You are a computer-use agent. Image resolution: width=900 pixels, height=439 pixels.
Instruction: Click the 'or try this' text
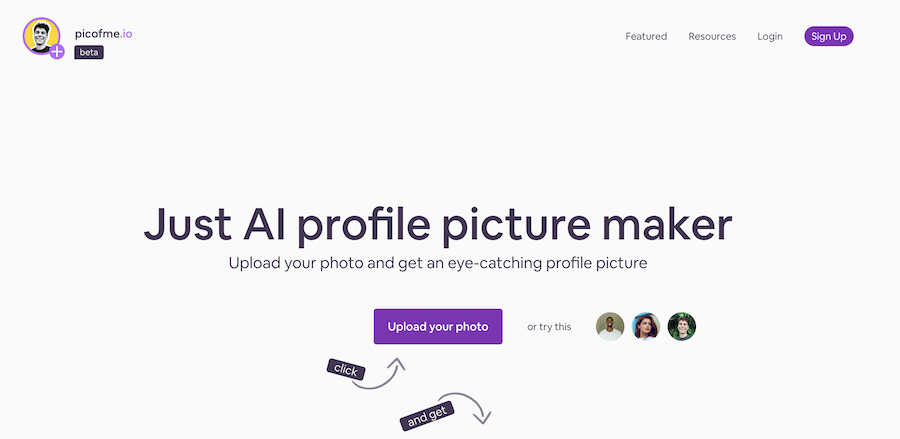tap(549, 327)
